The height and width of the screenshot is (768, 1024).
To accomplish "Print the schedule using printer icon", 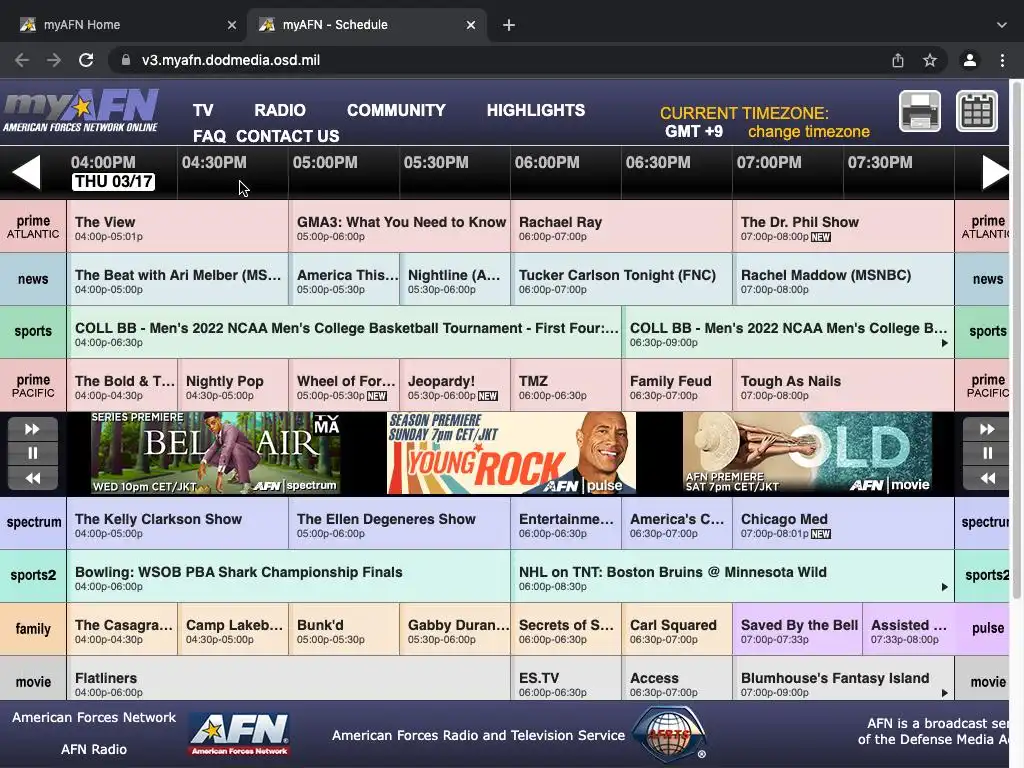I will tap(920, 112).
